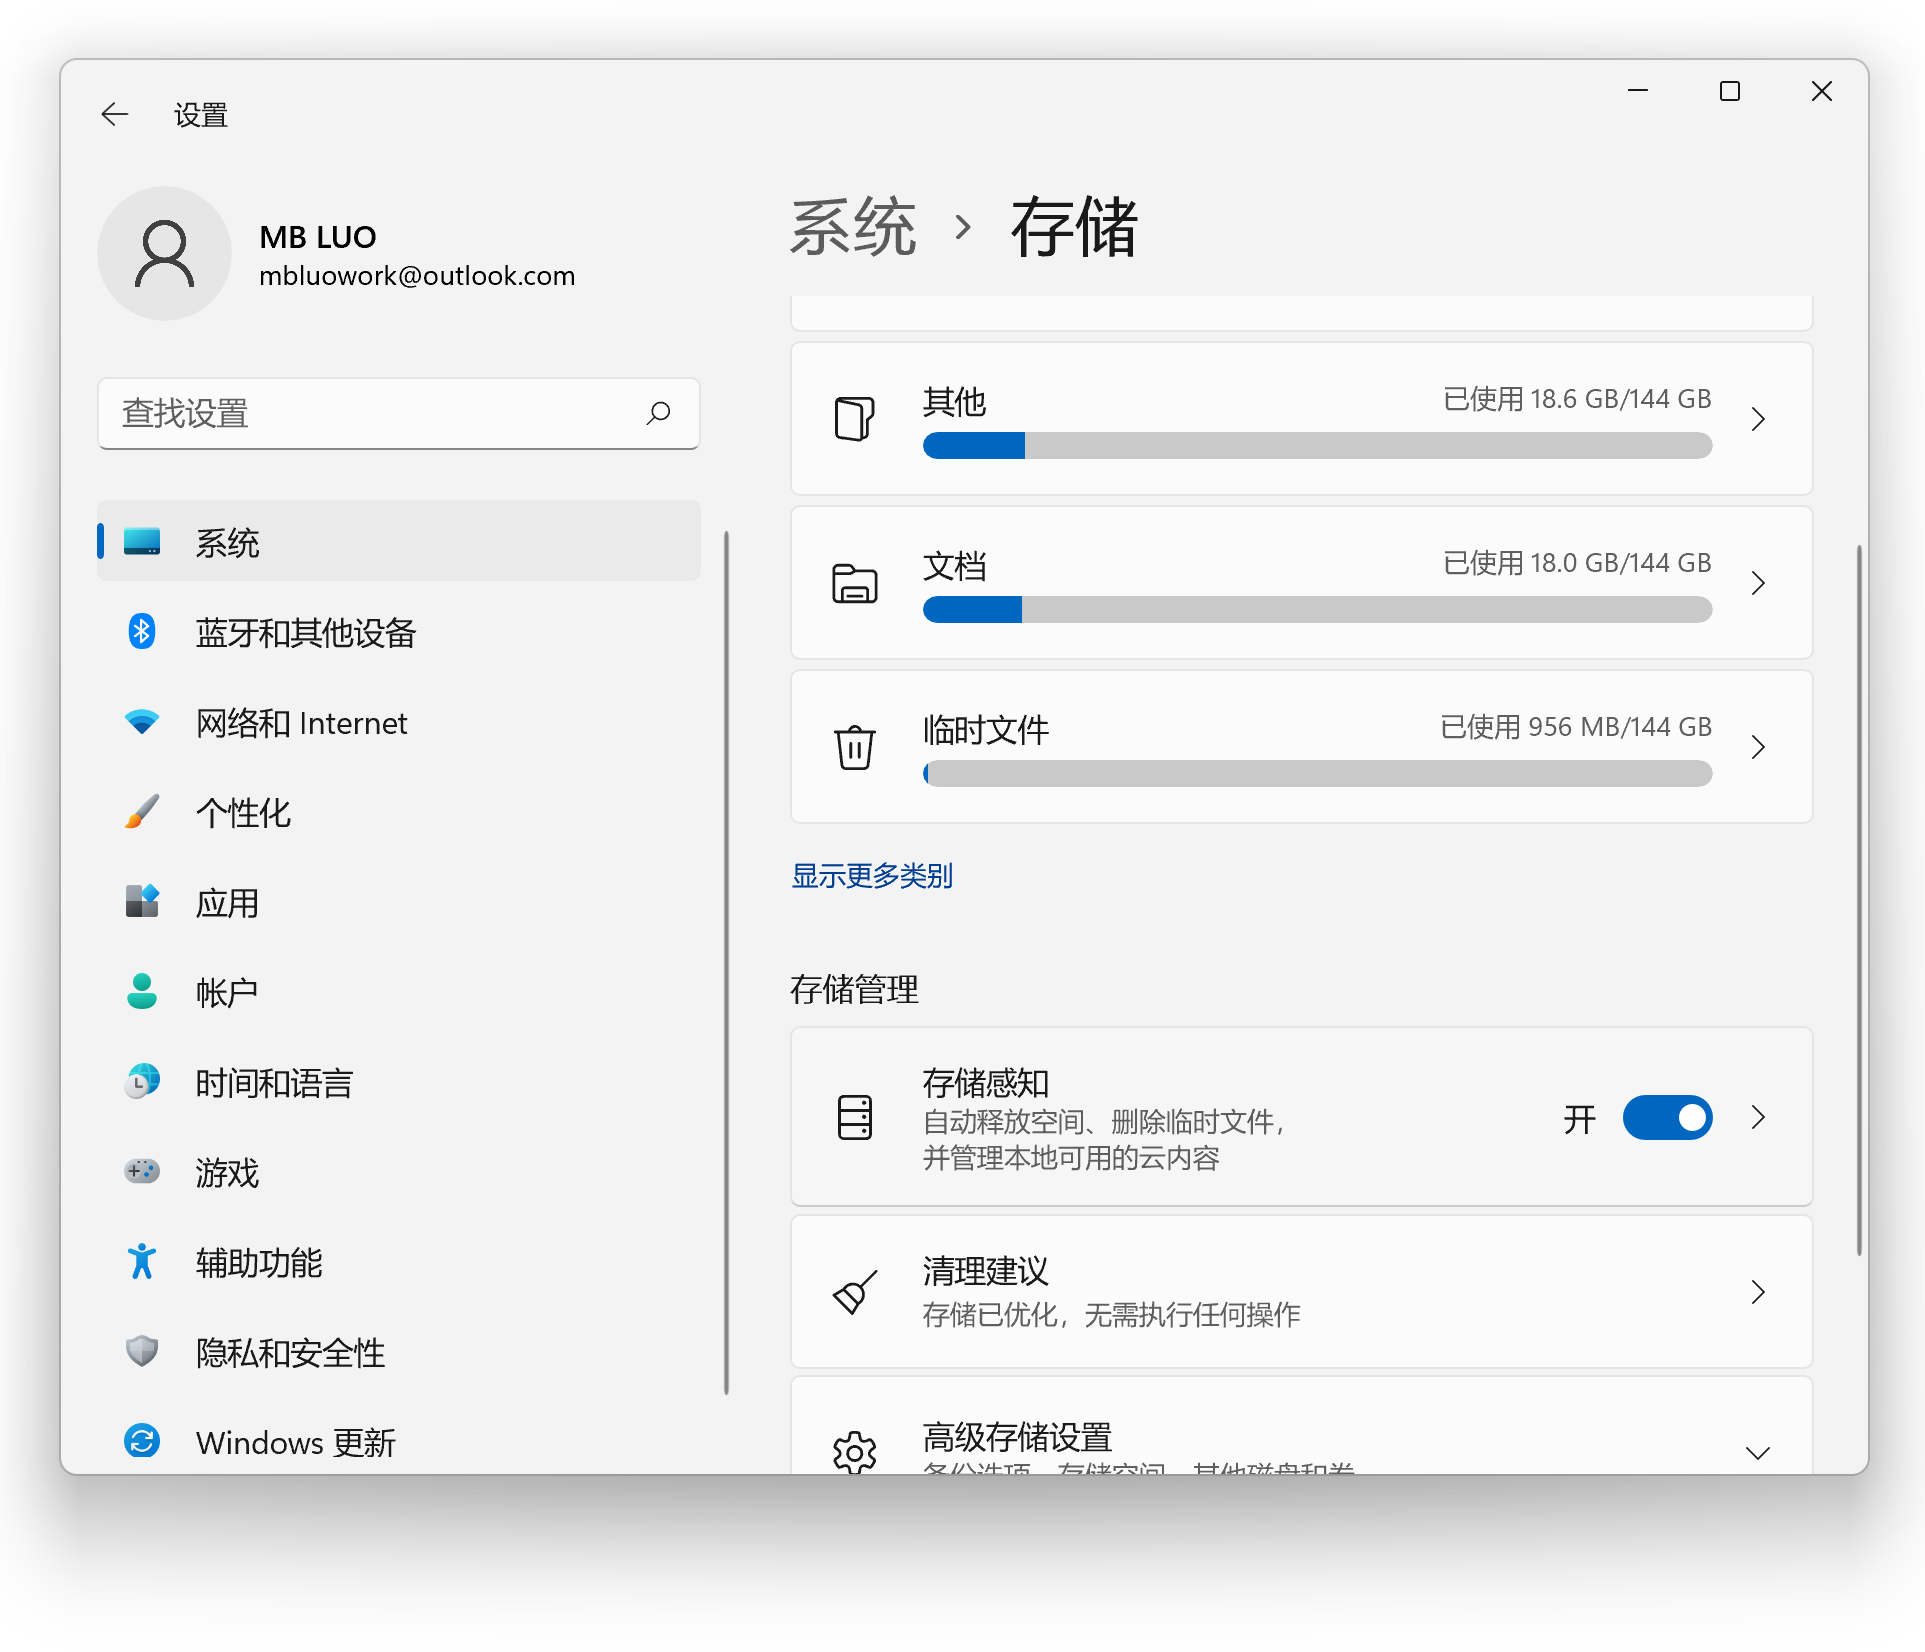Open 其他 details via its chevron
Image resolution: width=1925 pixels, height=1652 pixels.
(1758, 419)
